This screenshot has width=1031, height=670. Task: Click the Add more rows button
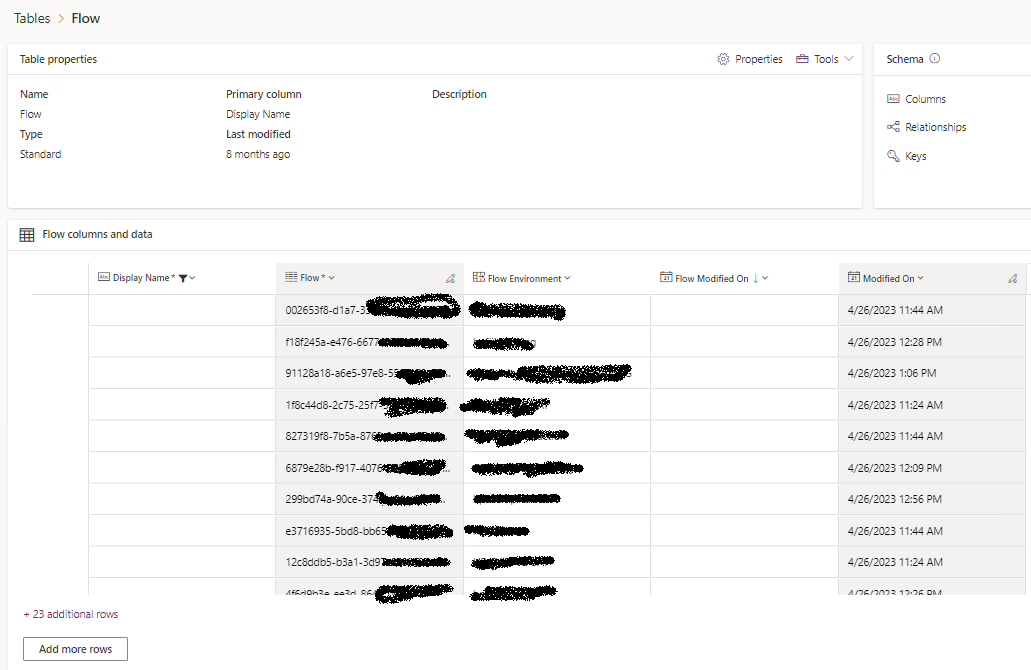74,649
